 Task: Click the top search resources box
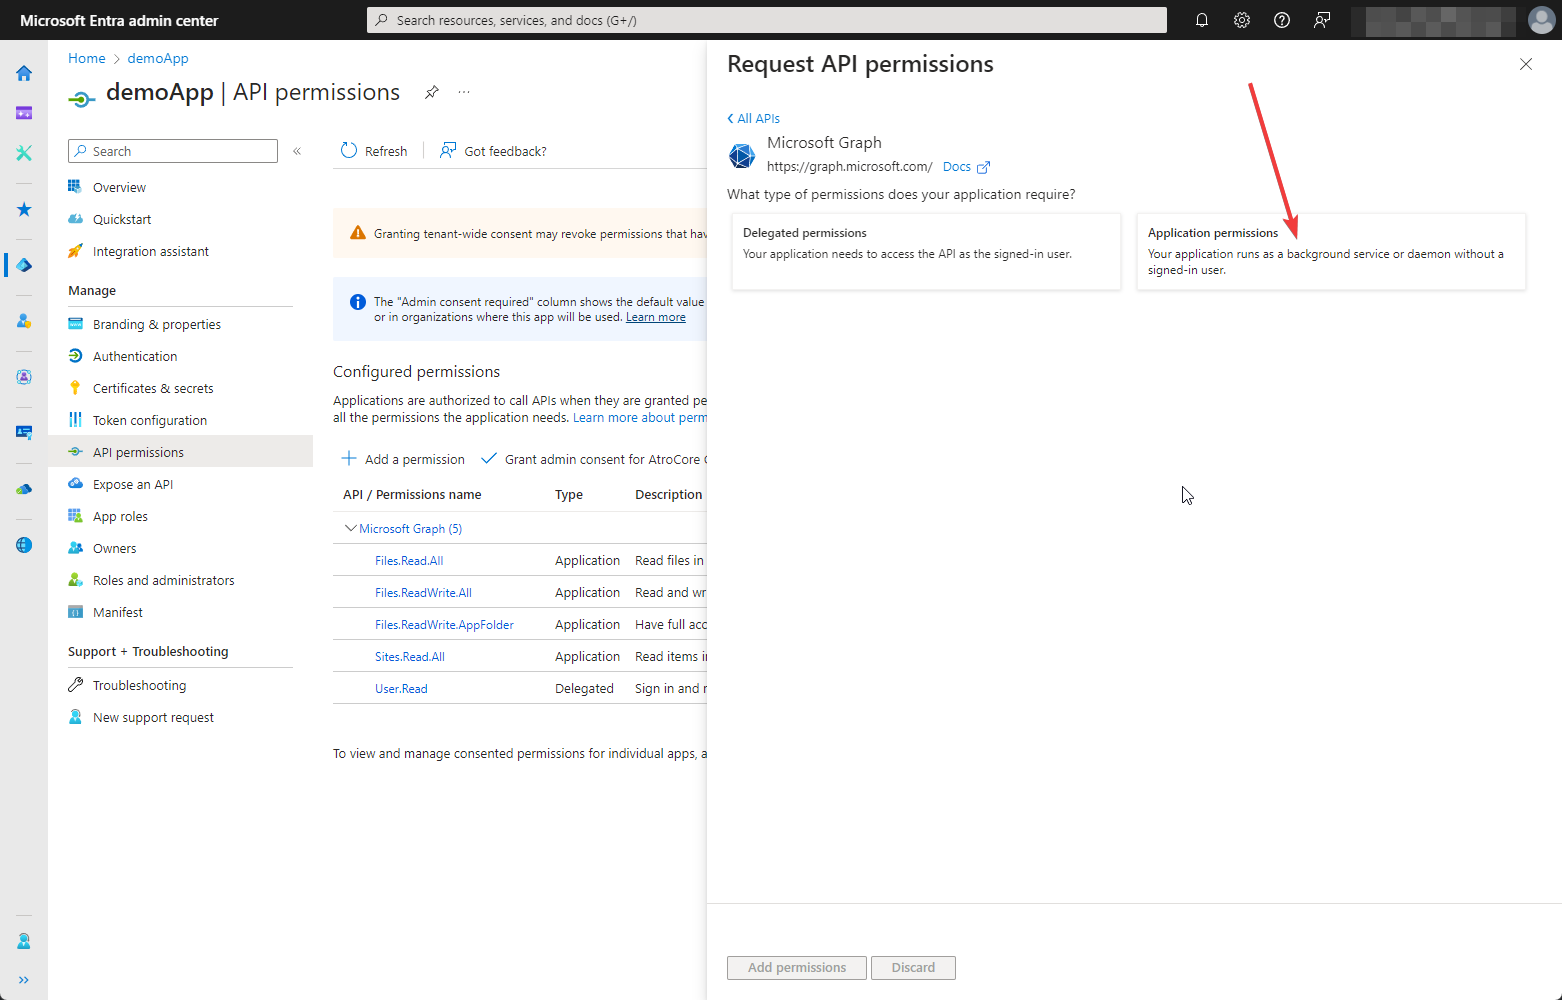click(767, 20)
